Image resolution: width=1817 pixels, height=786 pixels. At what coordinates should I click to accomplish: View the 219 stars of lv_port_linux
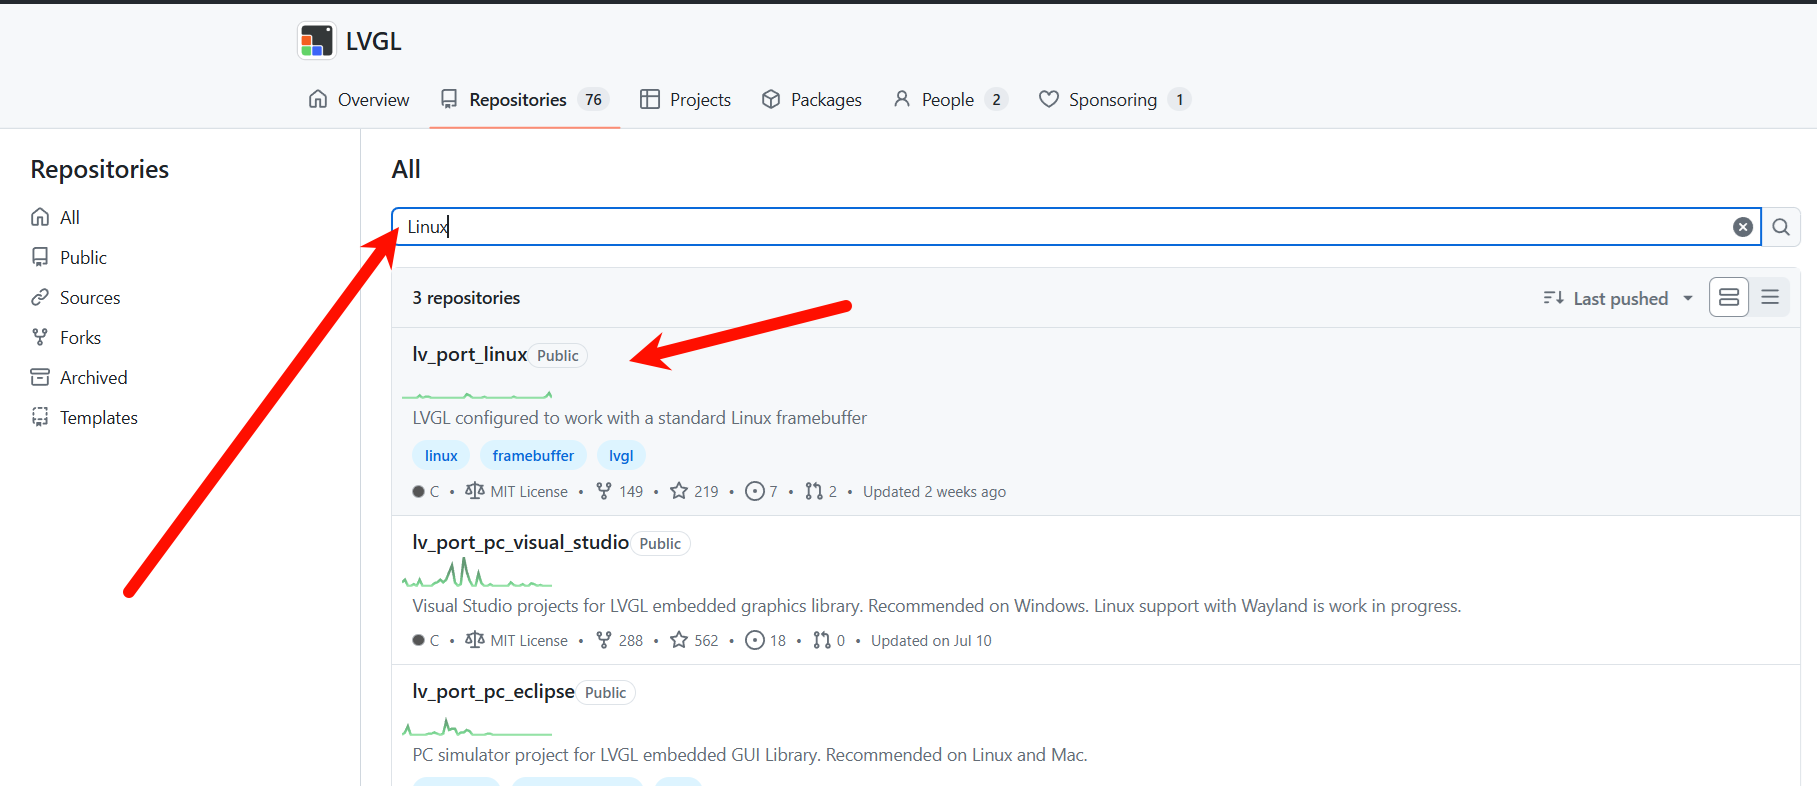click(x=695, y=491)
